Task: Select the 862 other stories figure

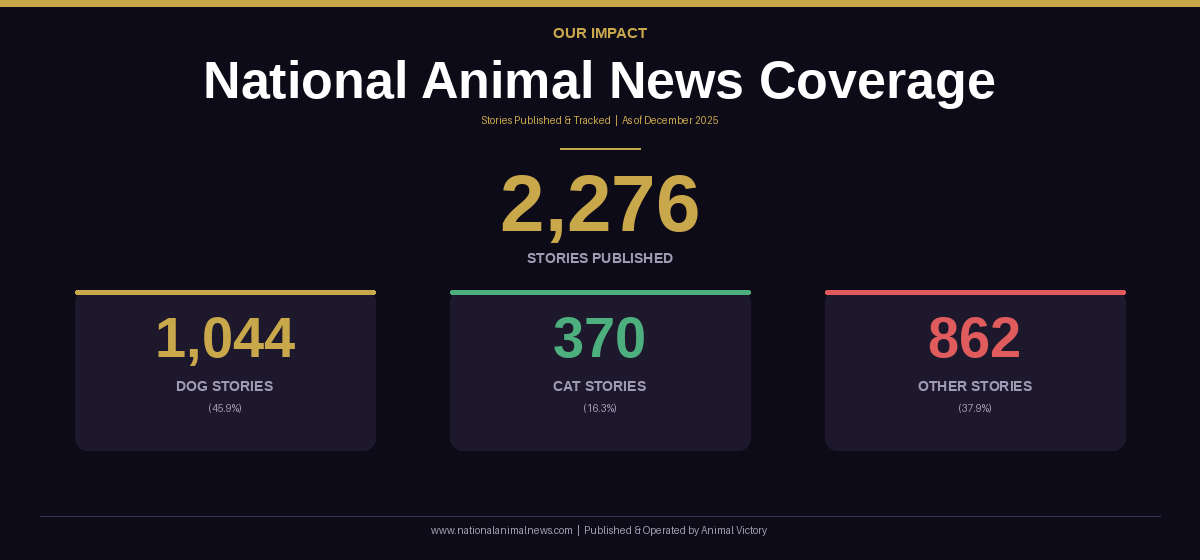Action: tap(975, 338)
